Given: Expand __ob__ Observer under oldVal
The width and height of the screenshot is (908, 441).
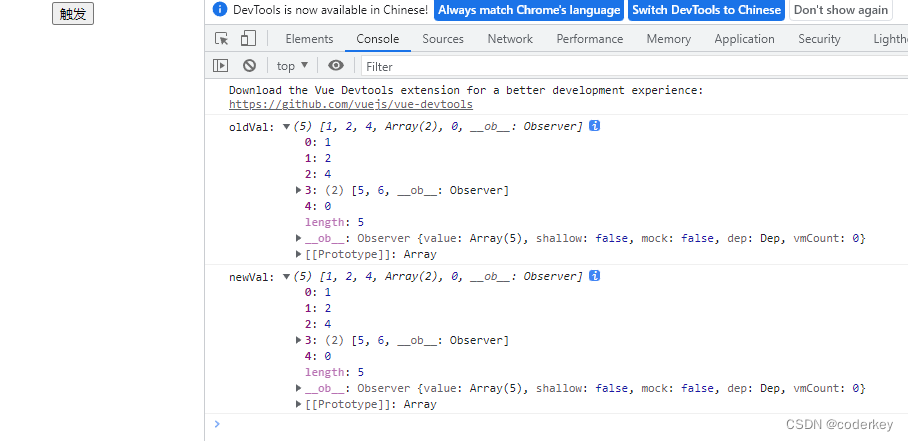Looking at the screenshot, I should point(299,238).
